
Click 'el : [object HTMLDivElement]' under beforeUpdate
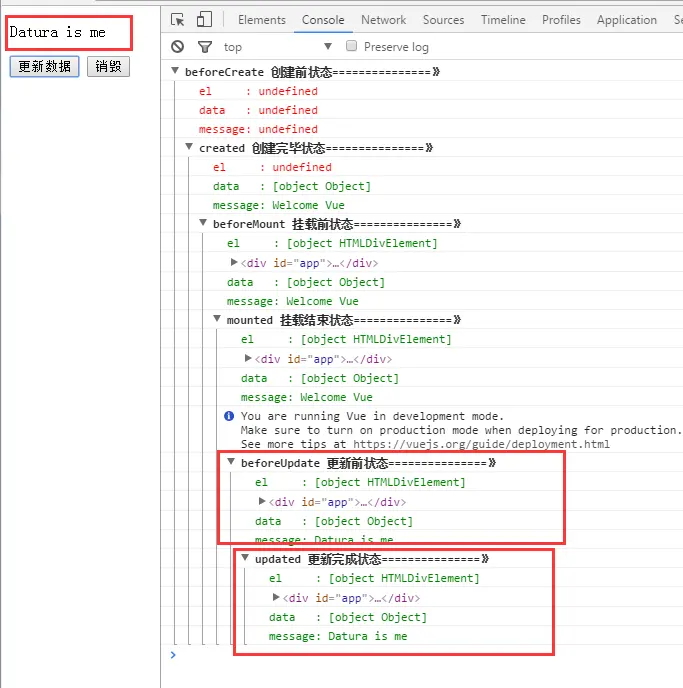pos(360,482)
